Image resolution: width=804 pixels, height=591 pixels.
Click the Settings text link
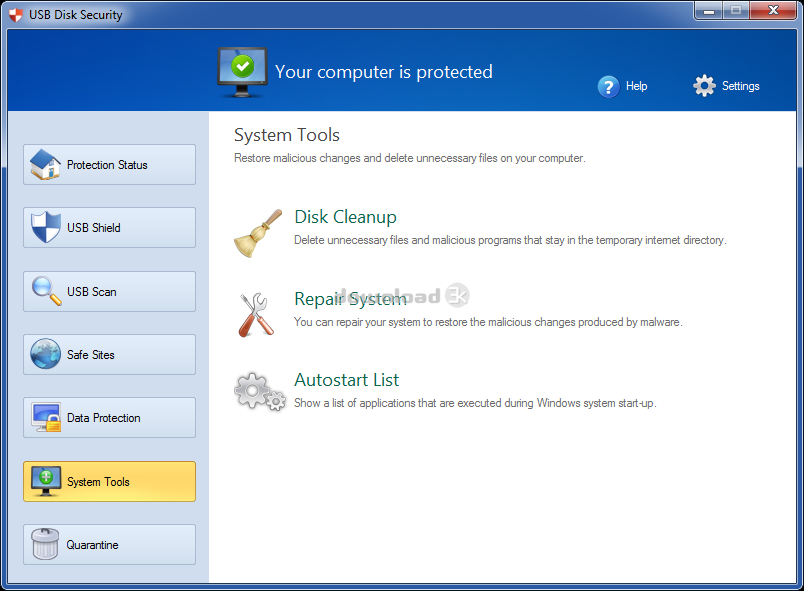740,86
